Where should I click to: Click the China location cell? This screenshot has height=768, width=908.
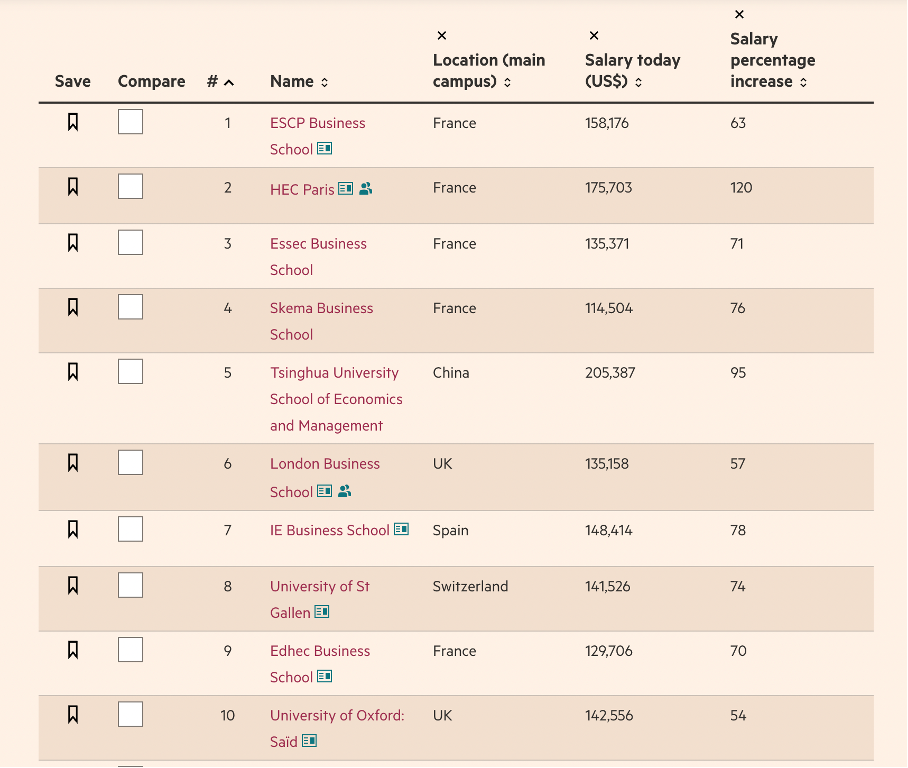[451, 372]
